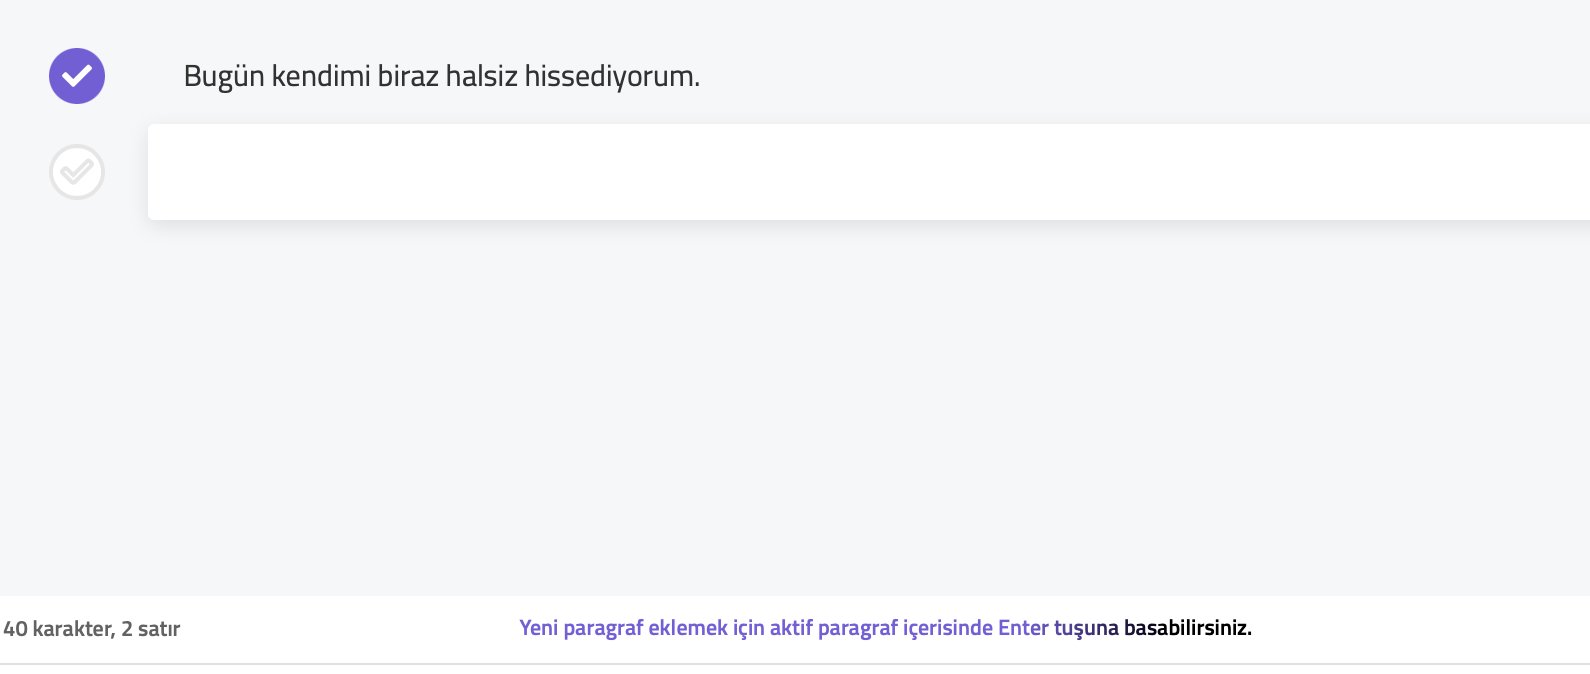
Task: Click the word 'tuşuna' in the hint
Action: pyautogui.click(x=1086, y=629)
